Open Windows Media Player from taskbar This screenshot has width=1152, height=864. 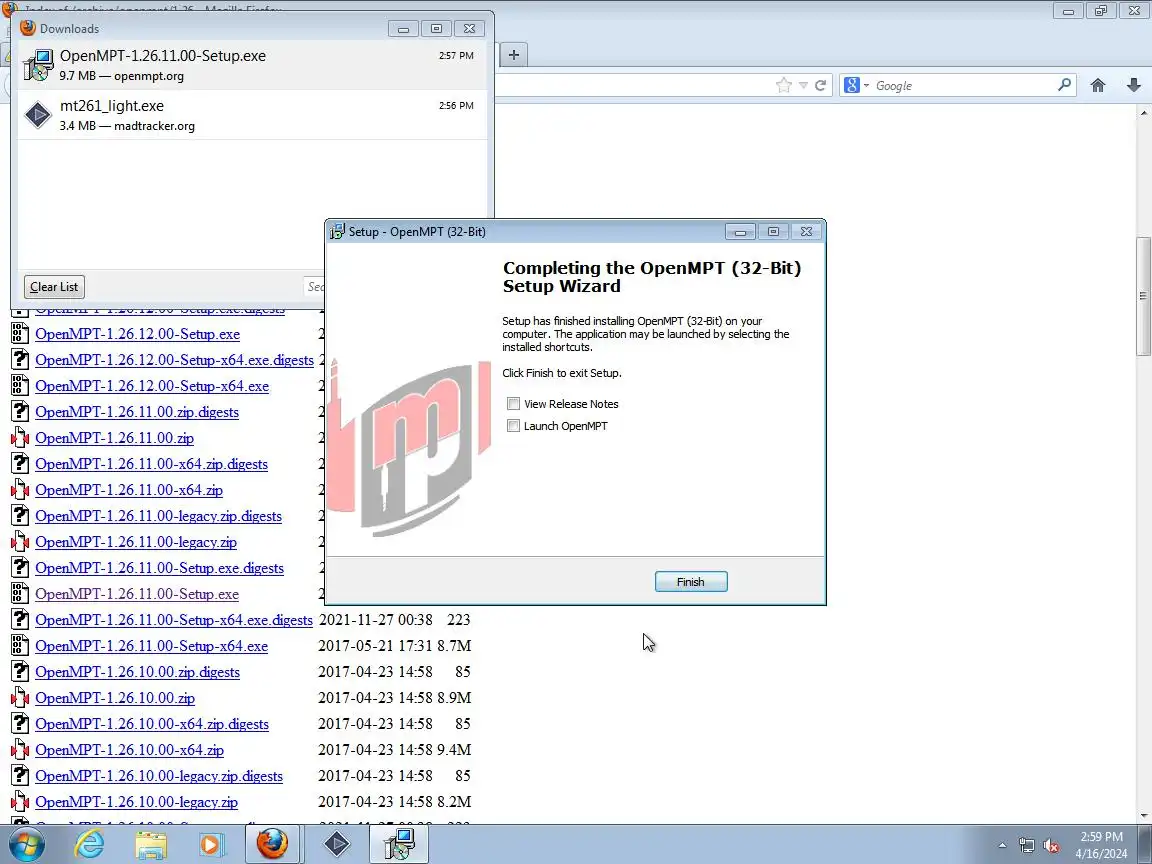[212, 844]
